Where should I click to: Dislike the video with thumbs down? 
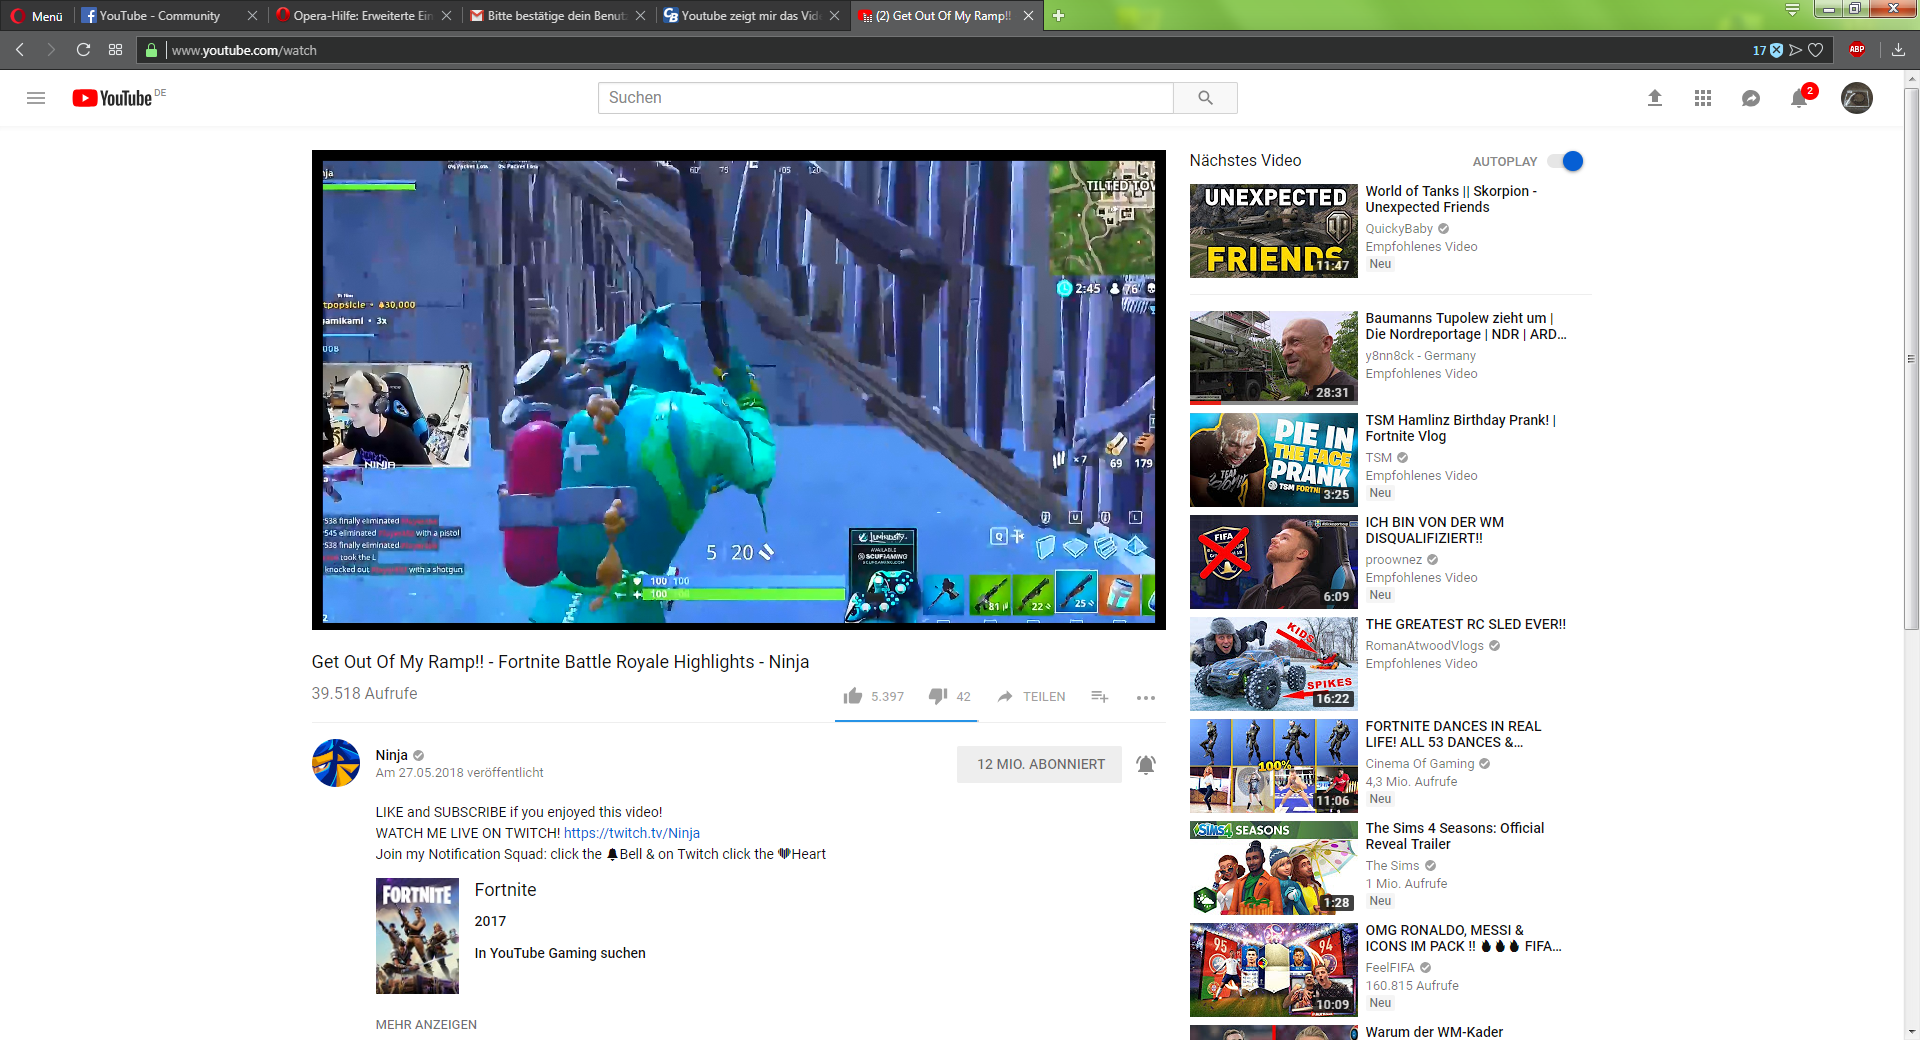pyautogui.click(x=938, y=696)
